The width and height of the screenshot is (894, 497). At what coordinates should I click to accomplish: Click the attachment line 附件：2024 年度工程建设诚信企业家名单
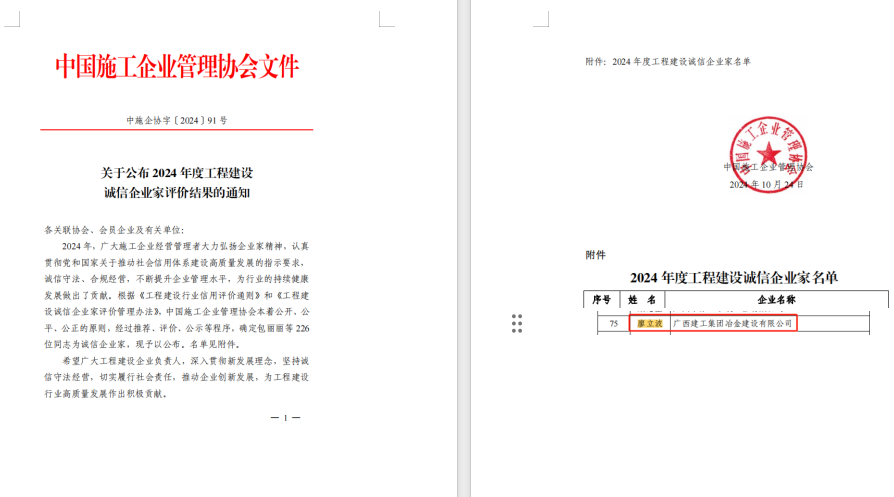(x=667, y=62)
